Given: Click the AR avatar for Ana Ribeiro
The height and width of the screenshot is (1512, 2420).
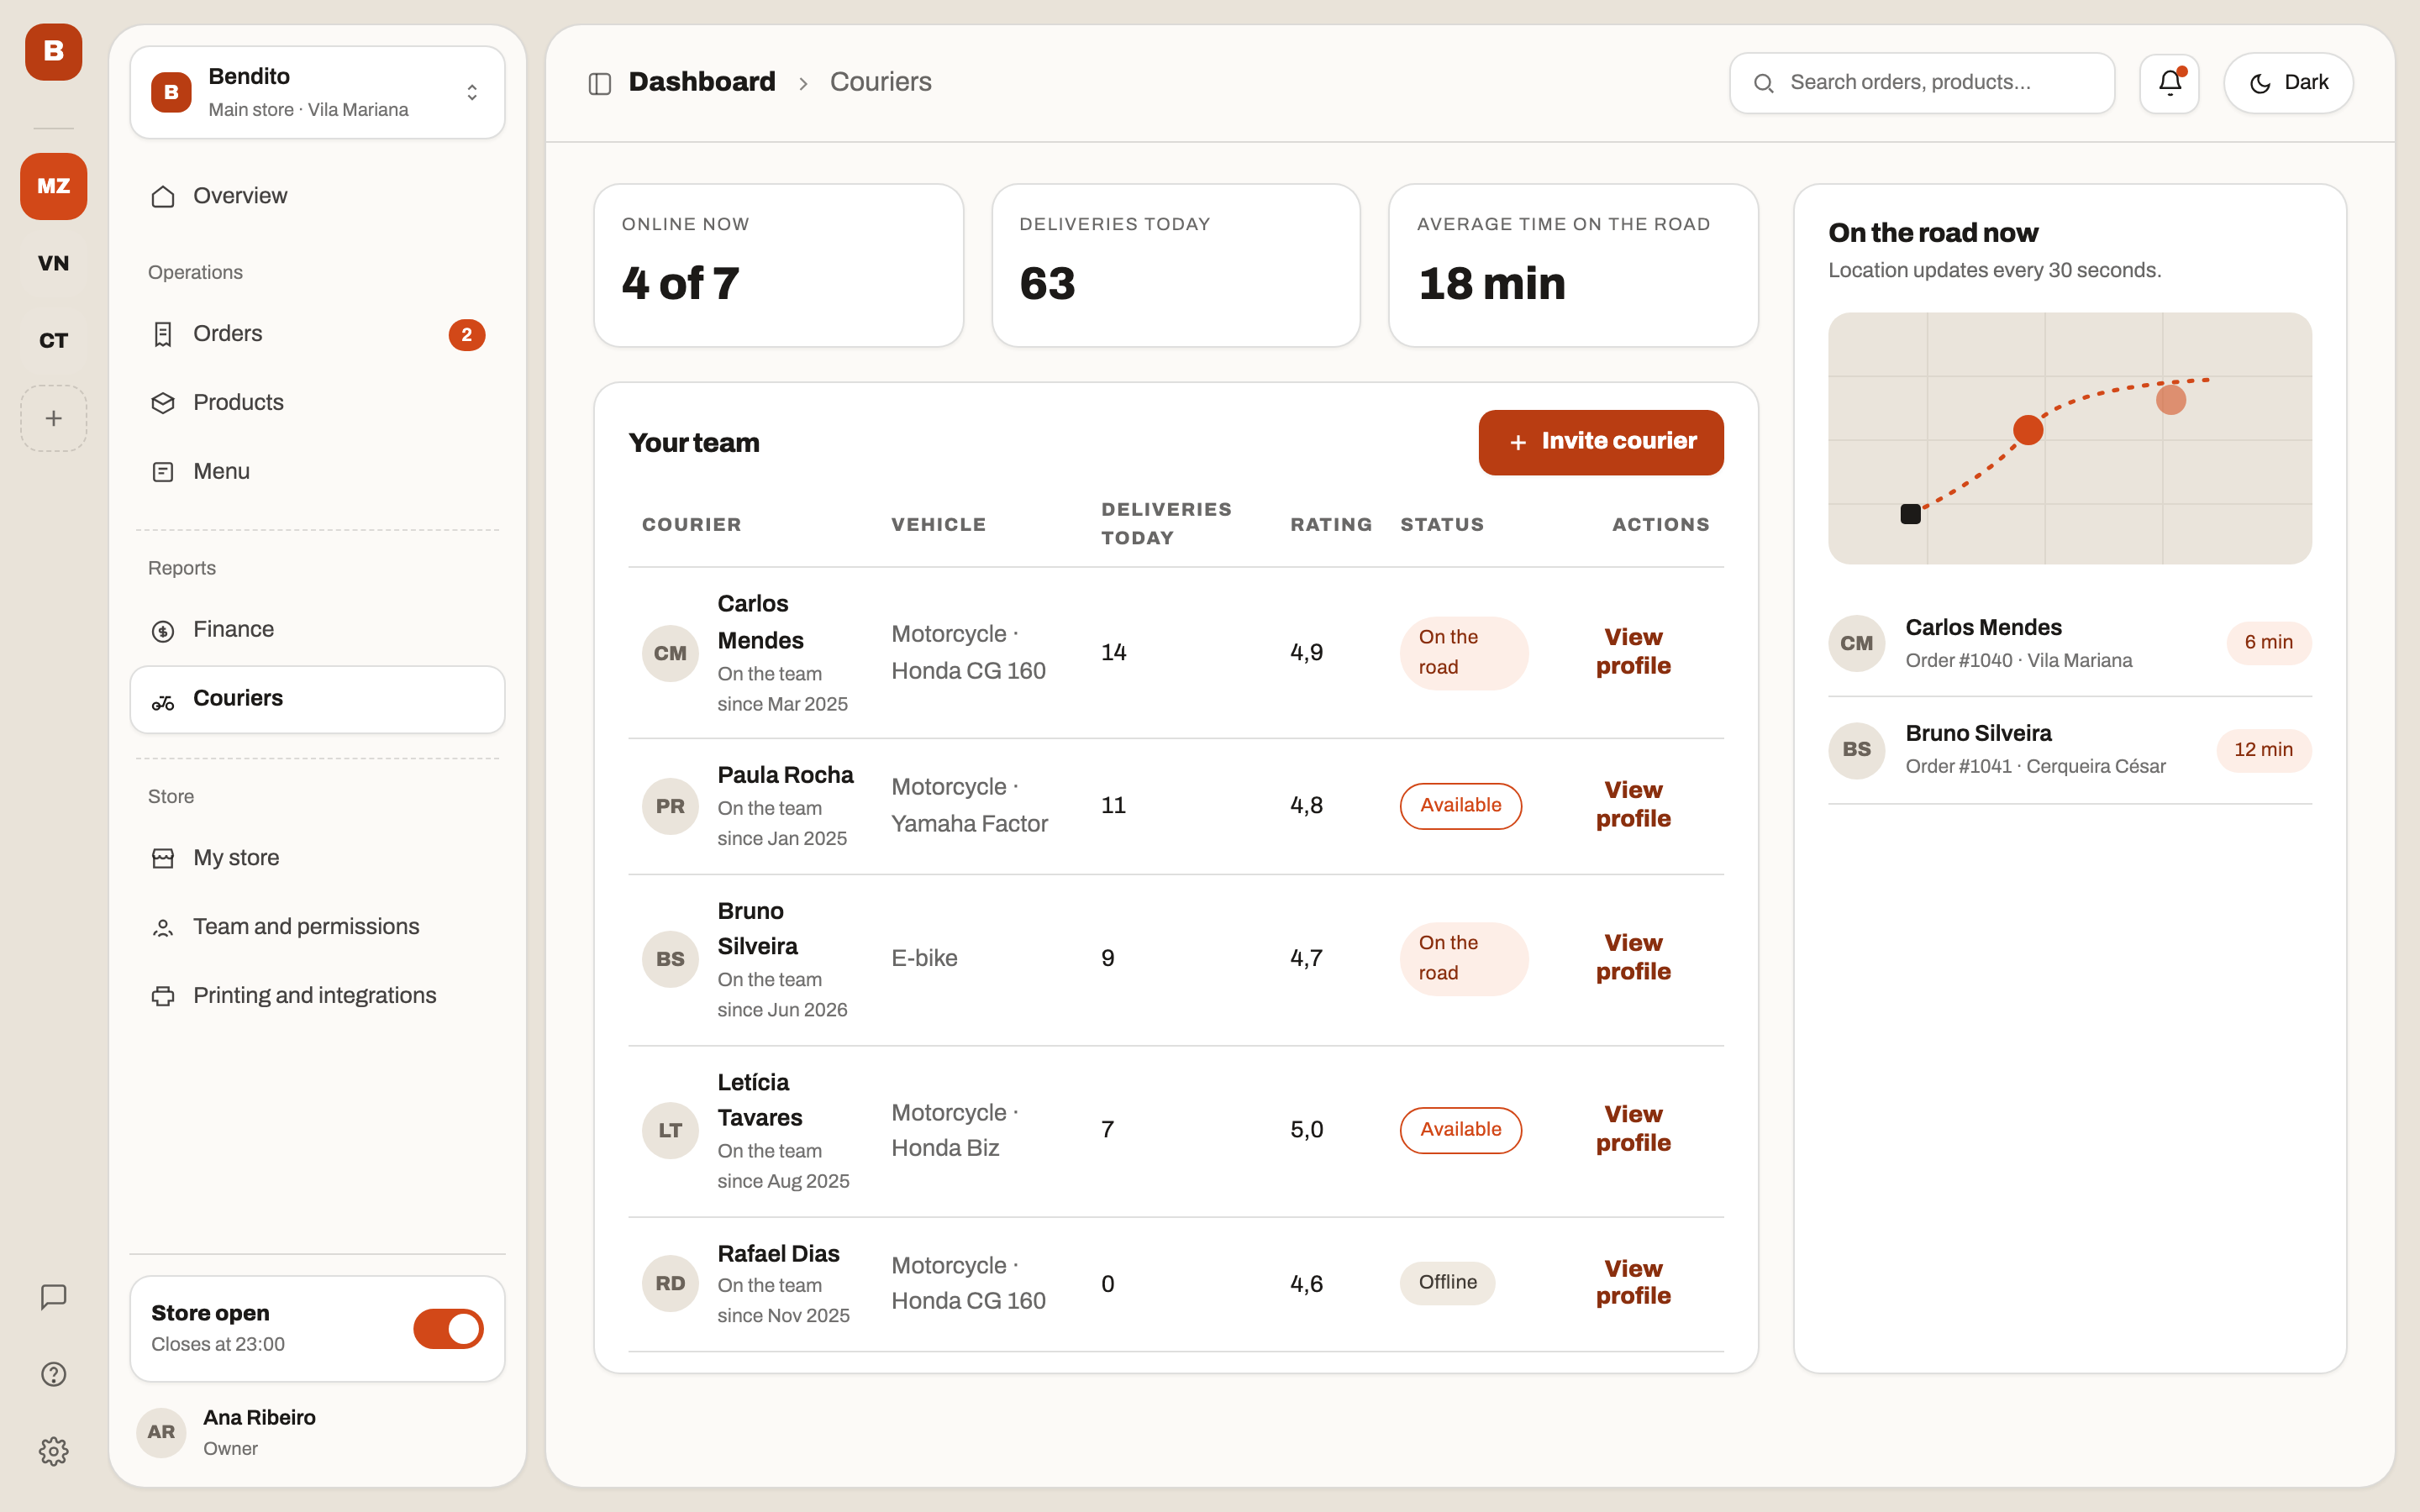Looking at the screenshot, I should click(161, 1432).
